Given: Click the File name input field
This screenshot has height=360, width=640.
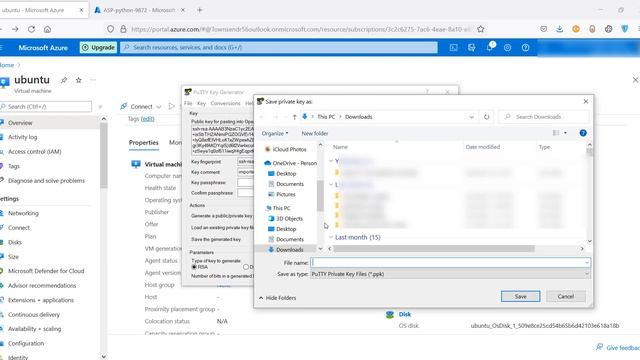Looking at the screenshot, I should pos(450,262).
